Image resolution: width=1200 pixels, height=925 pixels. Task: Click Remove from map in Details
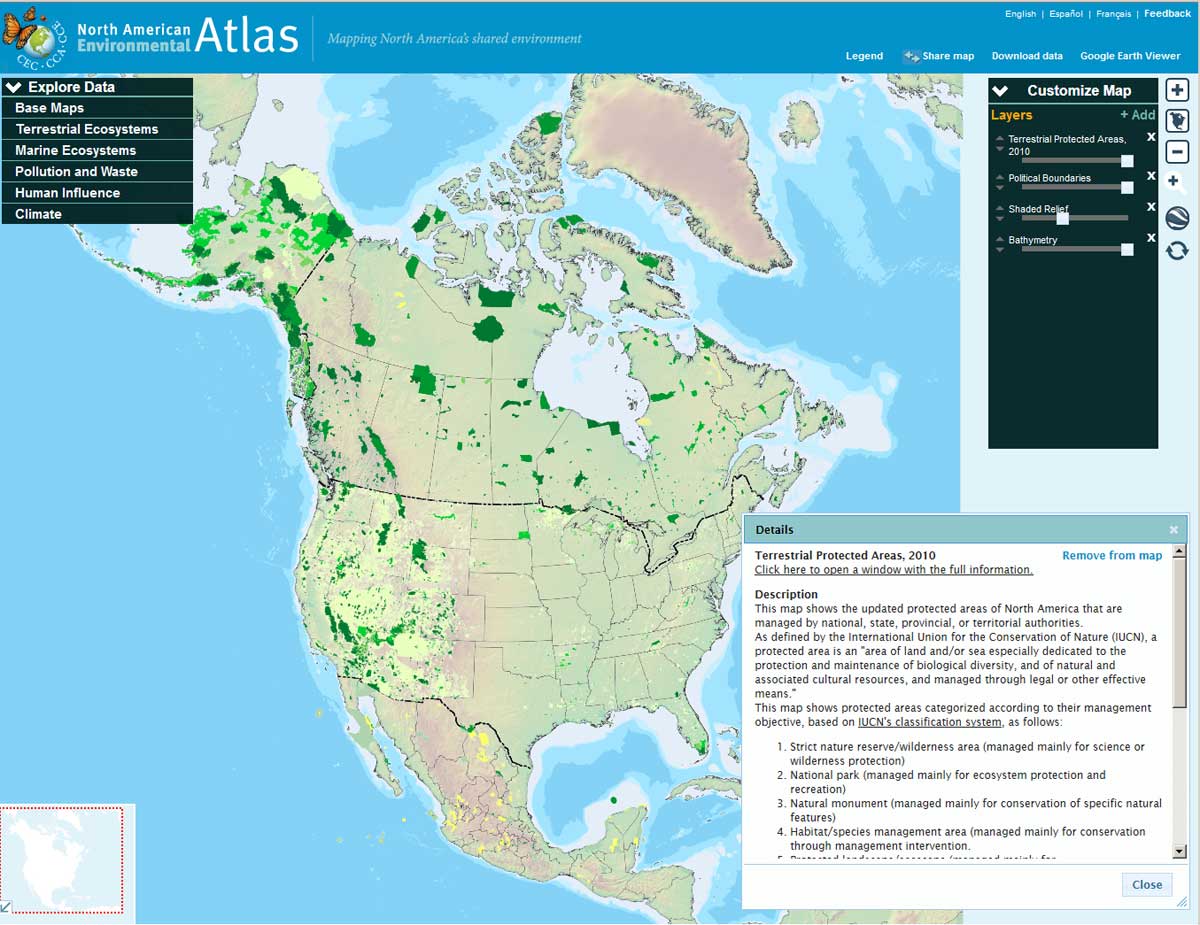1112,556
